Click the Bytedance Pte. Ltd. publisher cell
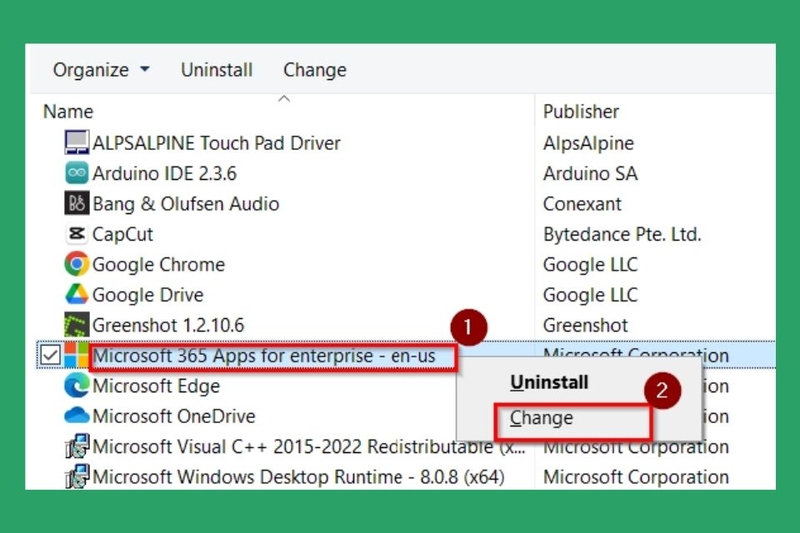800x533 pixels. point(622,234)
